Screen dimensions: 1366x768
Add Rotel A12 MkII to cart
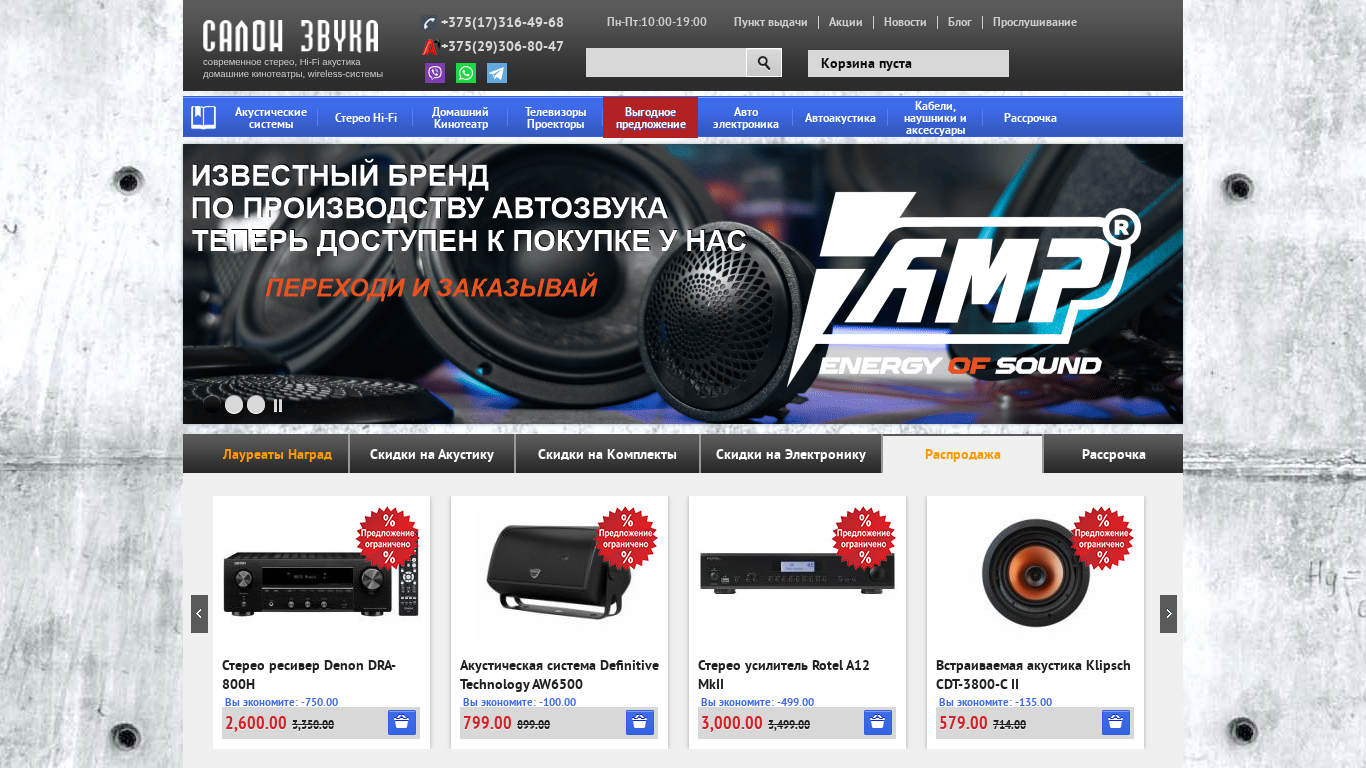coord(878,723)
